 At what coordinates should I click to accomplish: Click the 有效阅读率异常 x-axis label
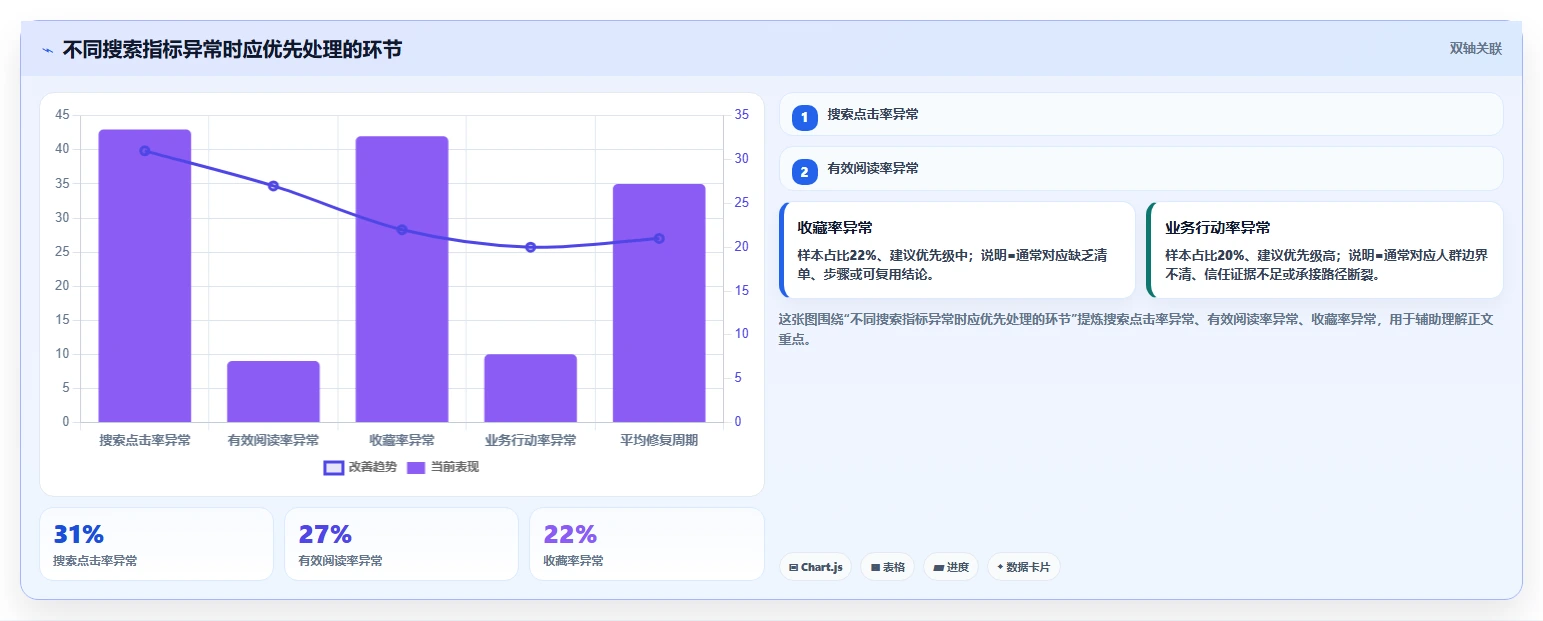tap(273, 440)
